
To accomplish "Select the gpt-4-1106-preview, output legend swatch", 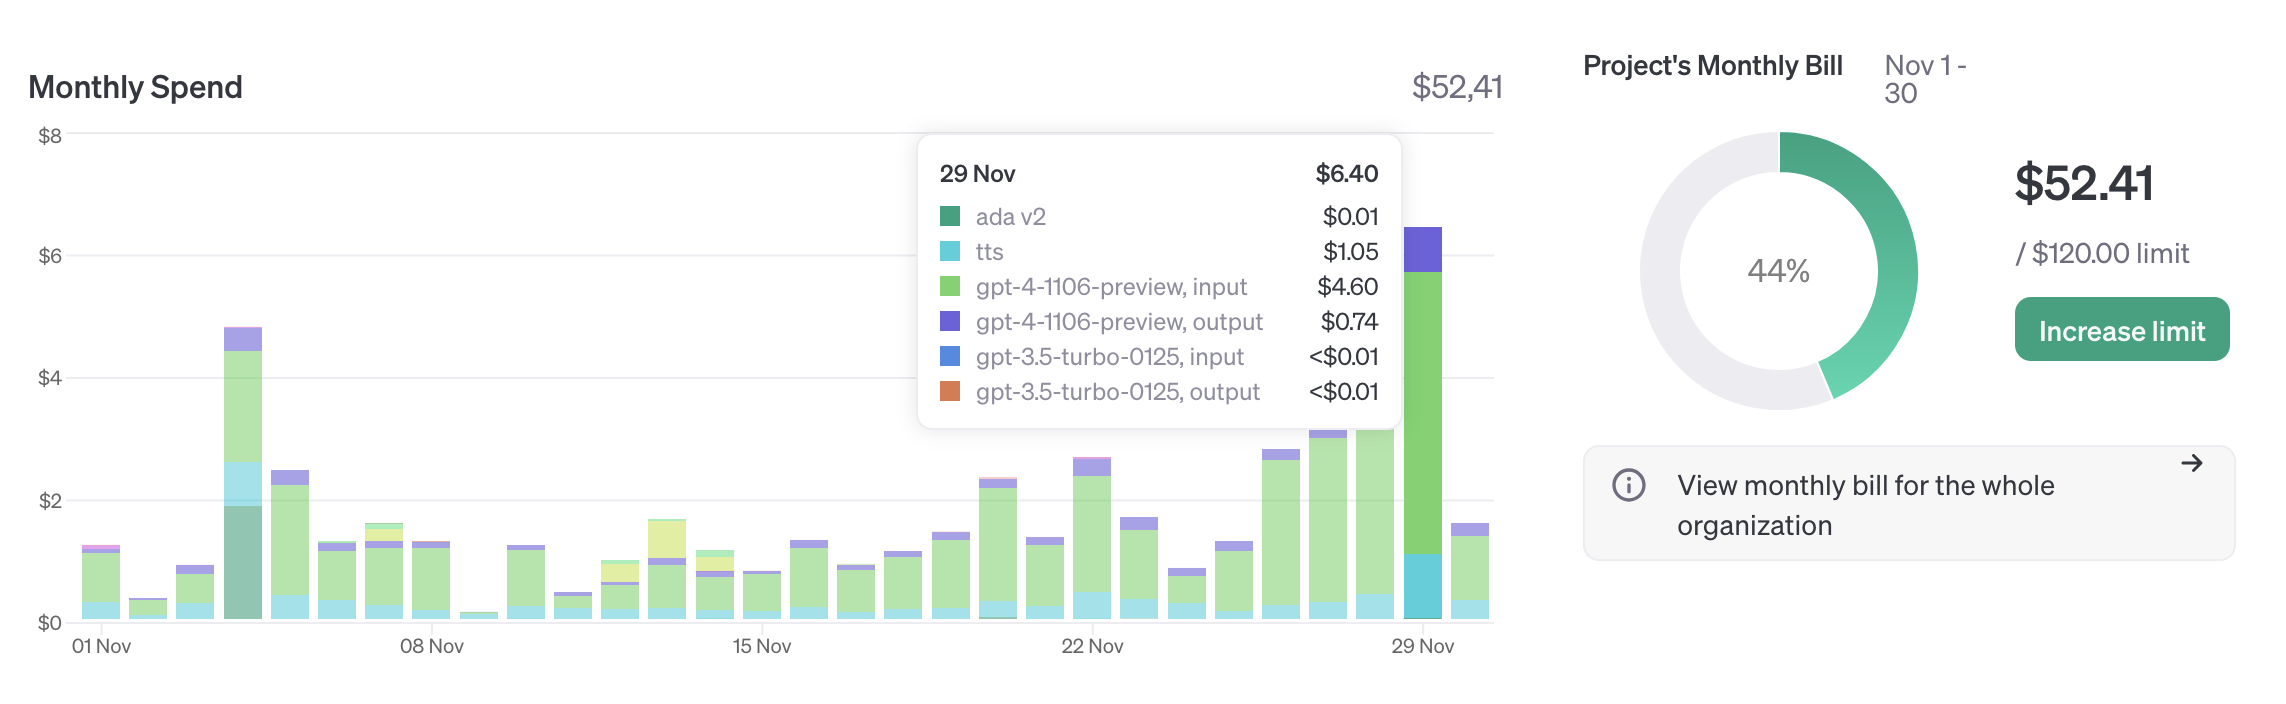I will tap(950, 321).
